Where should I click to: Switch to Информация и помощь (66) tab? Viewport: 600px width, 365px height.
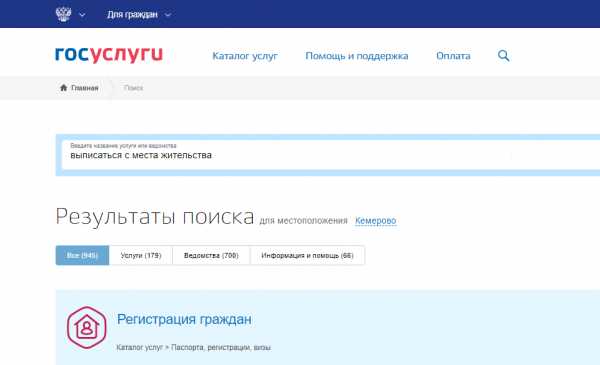pos(307,255)
